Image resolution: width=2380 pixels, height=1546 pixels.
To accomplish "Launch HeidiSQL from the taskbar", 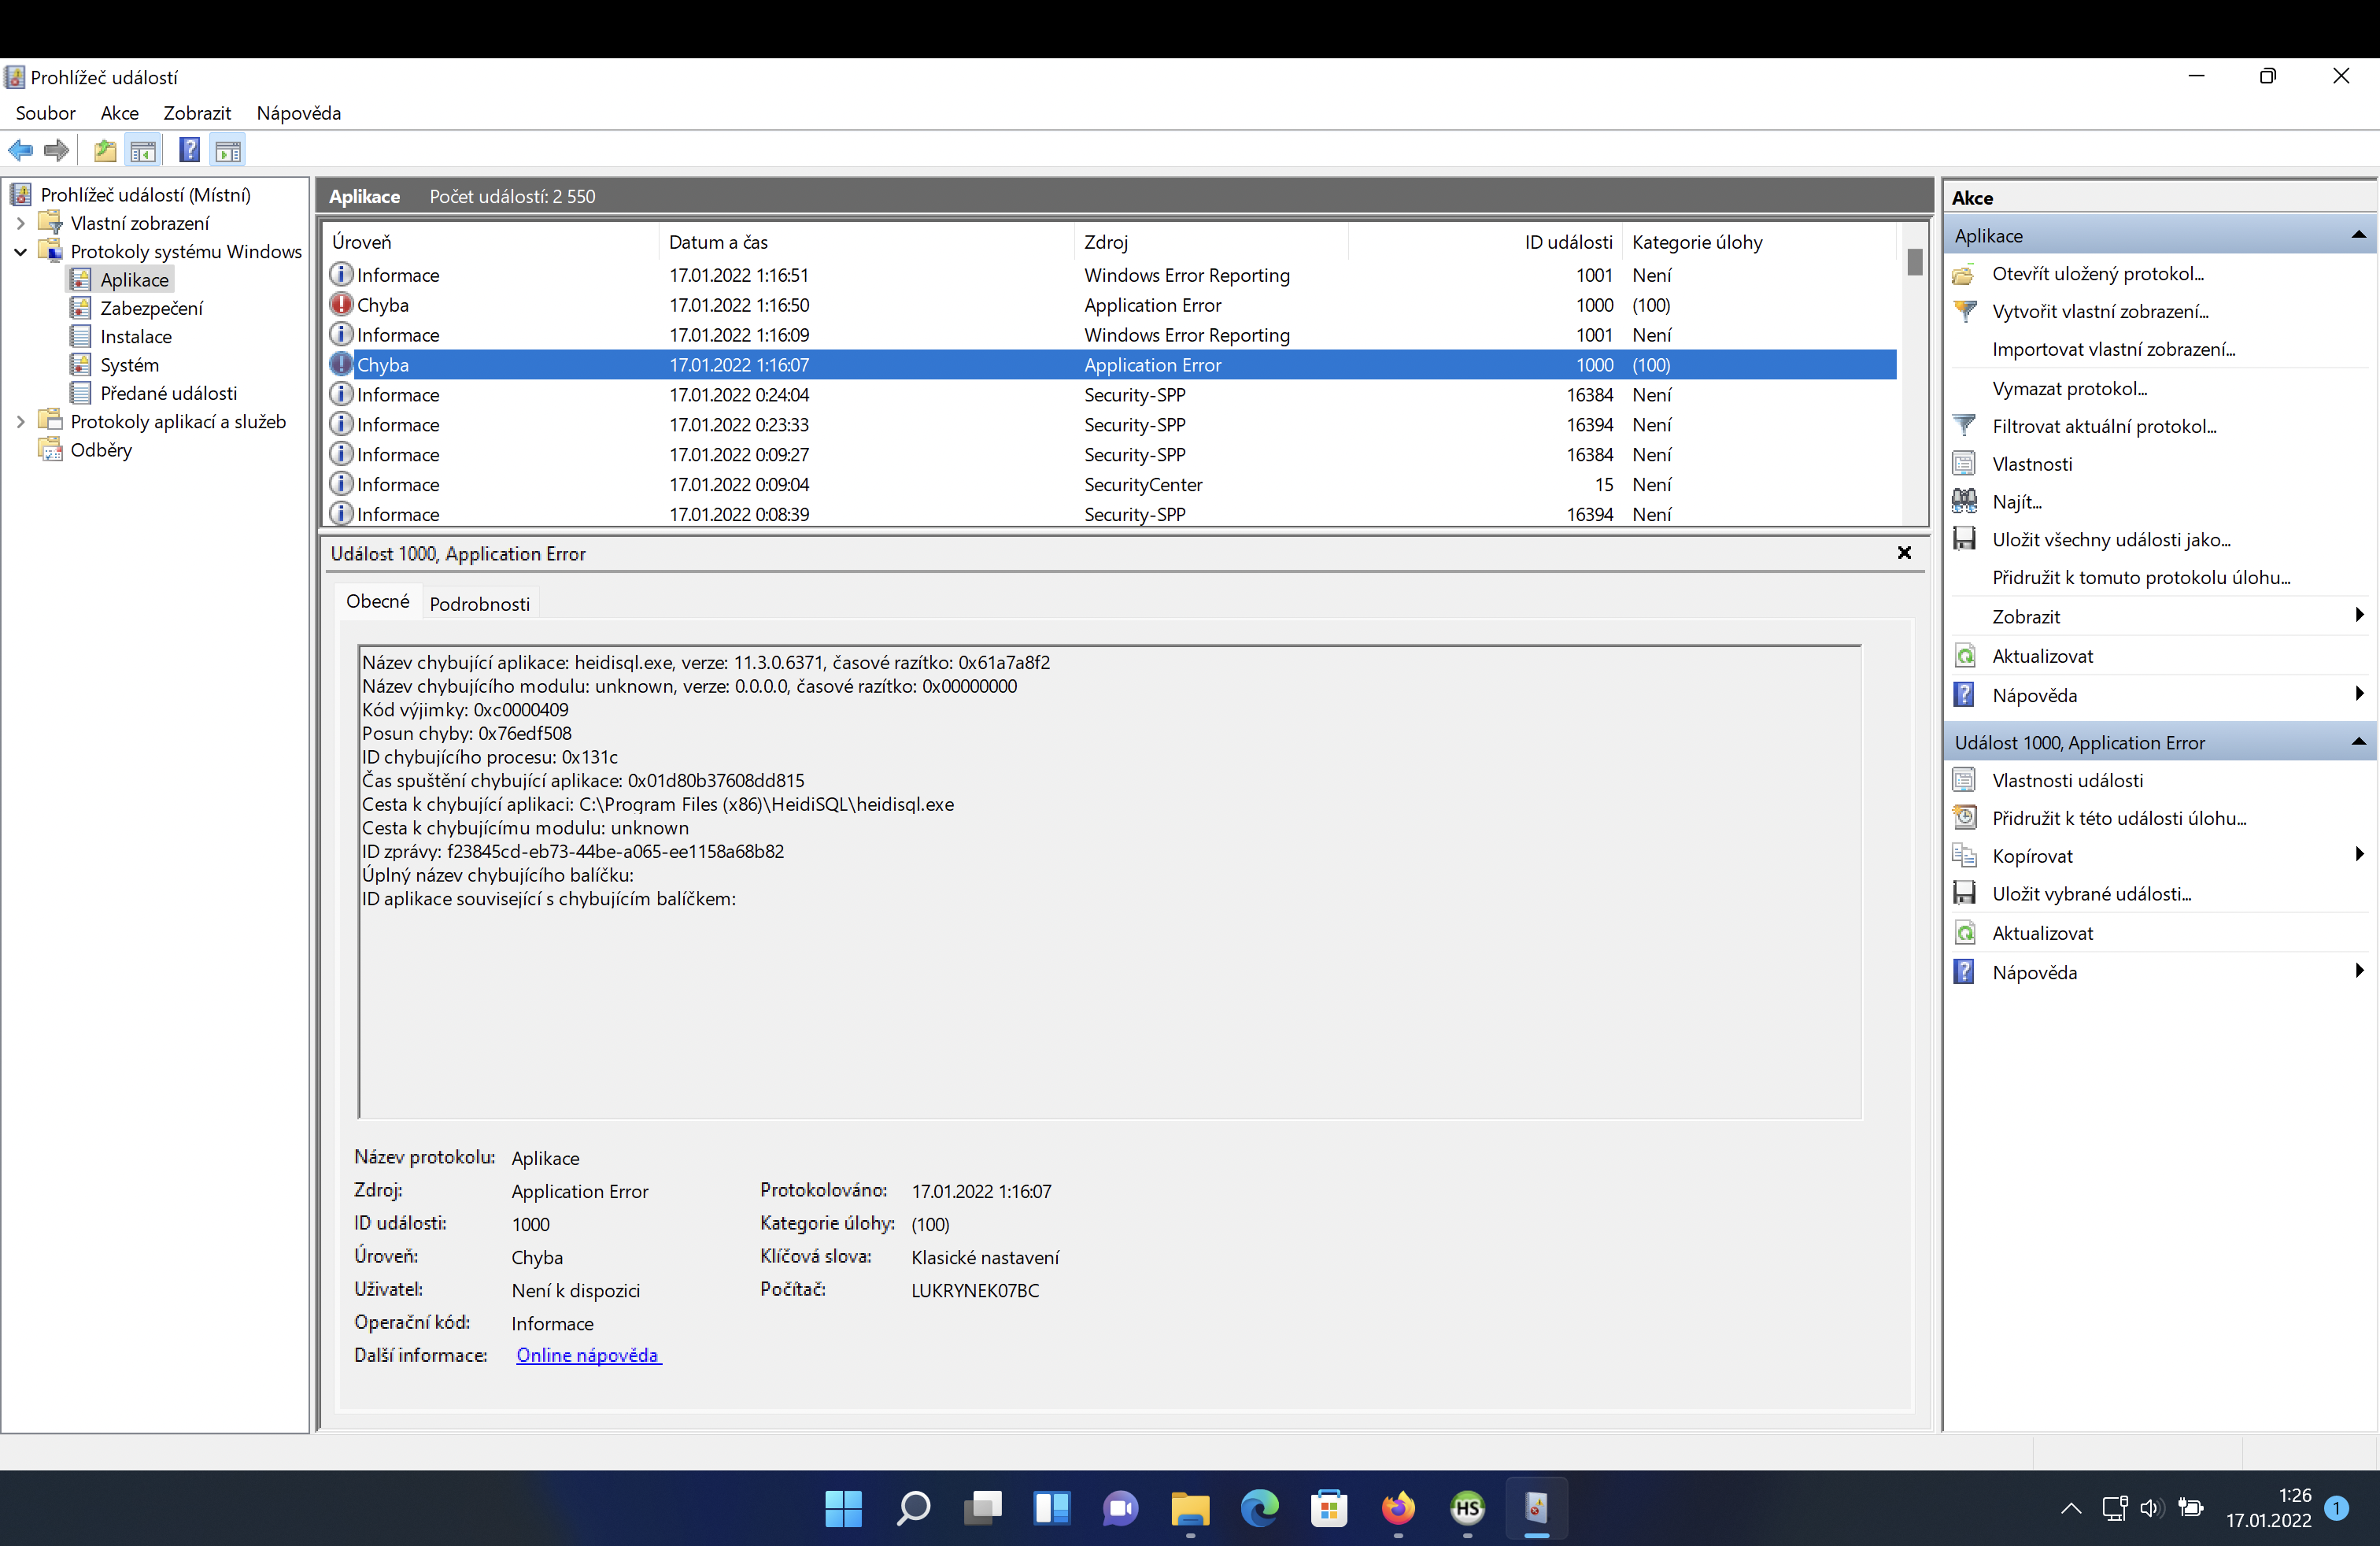I will 1467,1510.
